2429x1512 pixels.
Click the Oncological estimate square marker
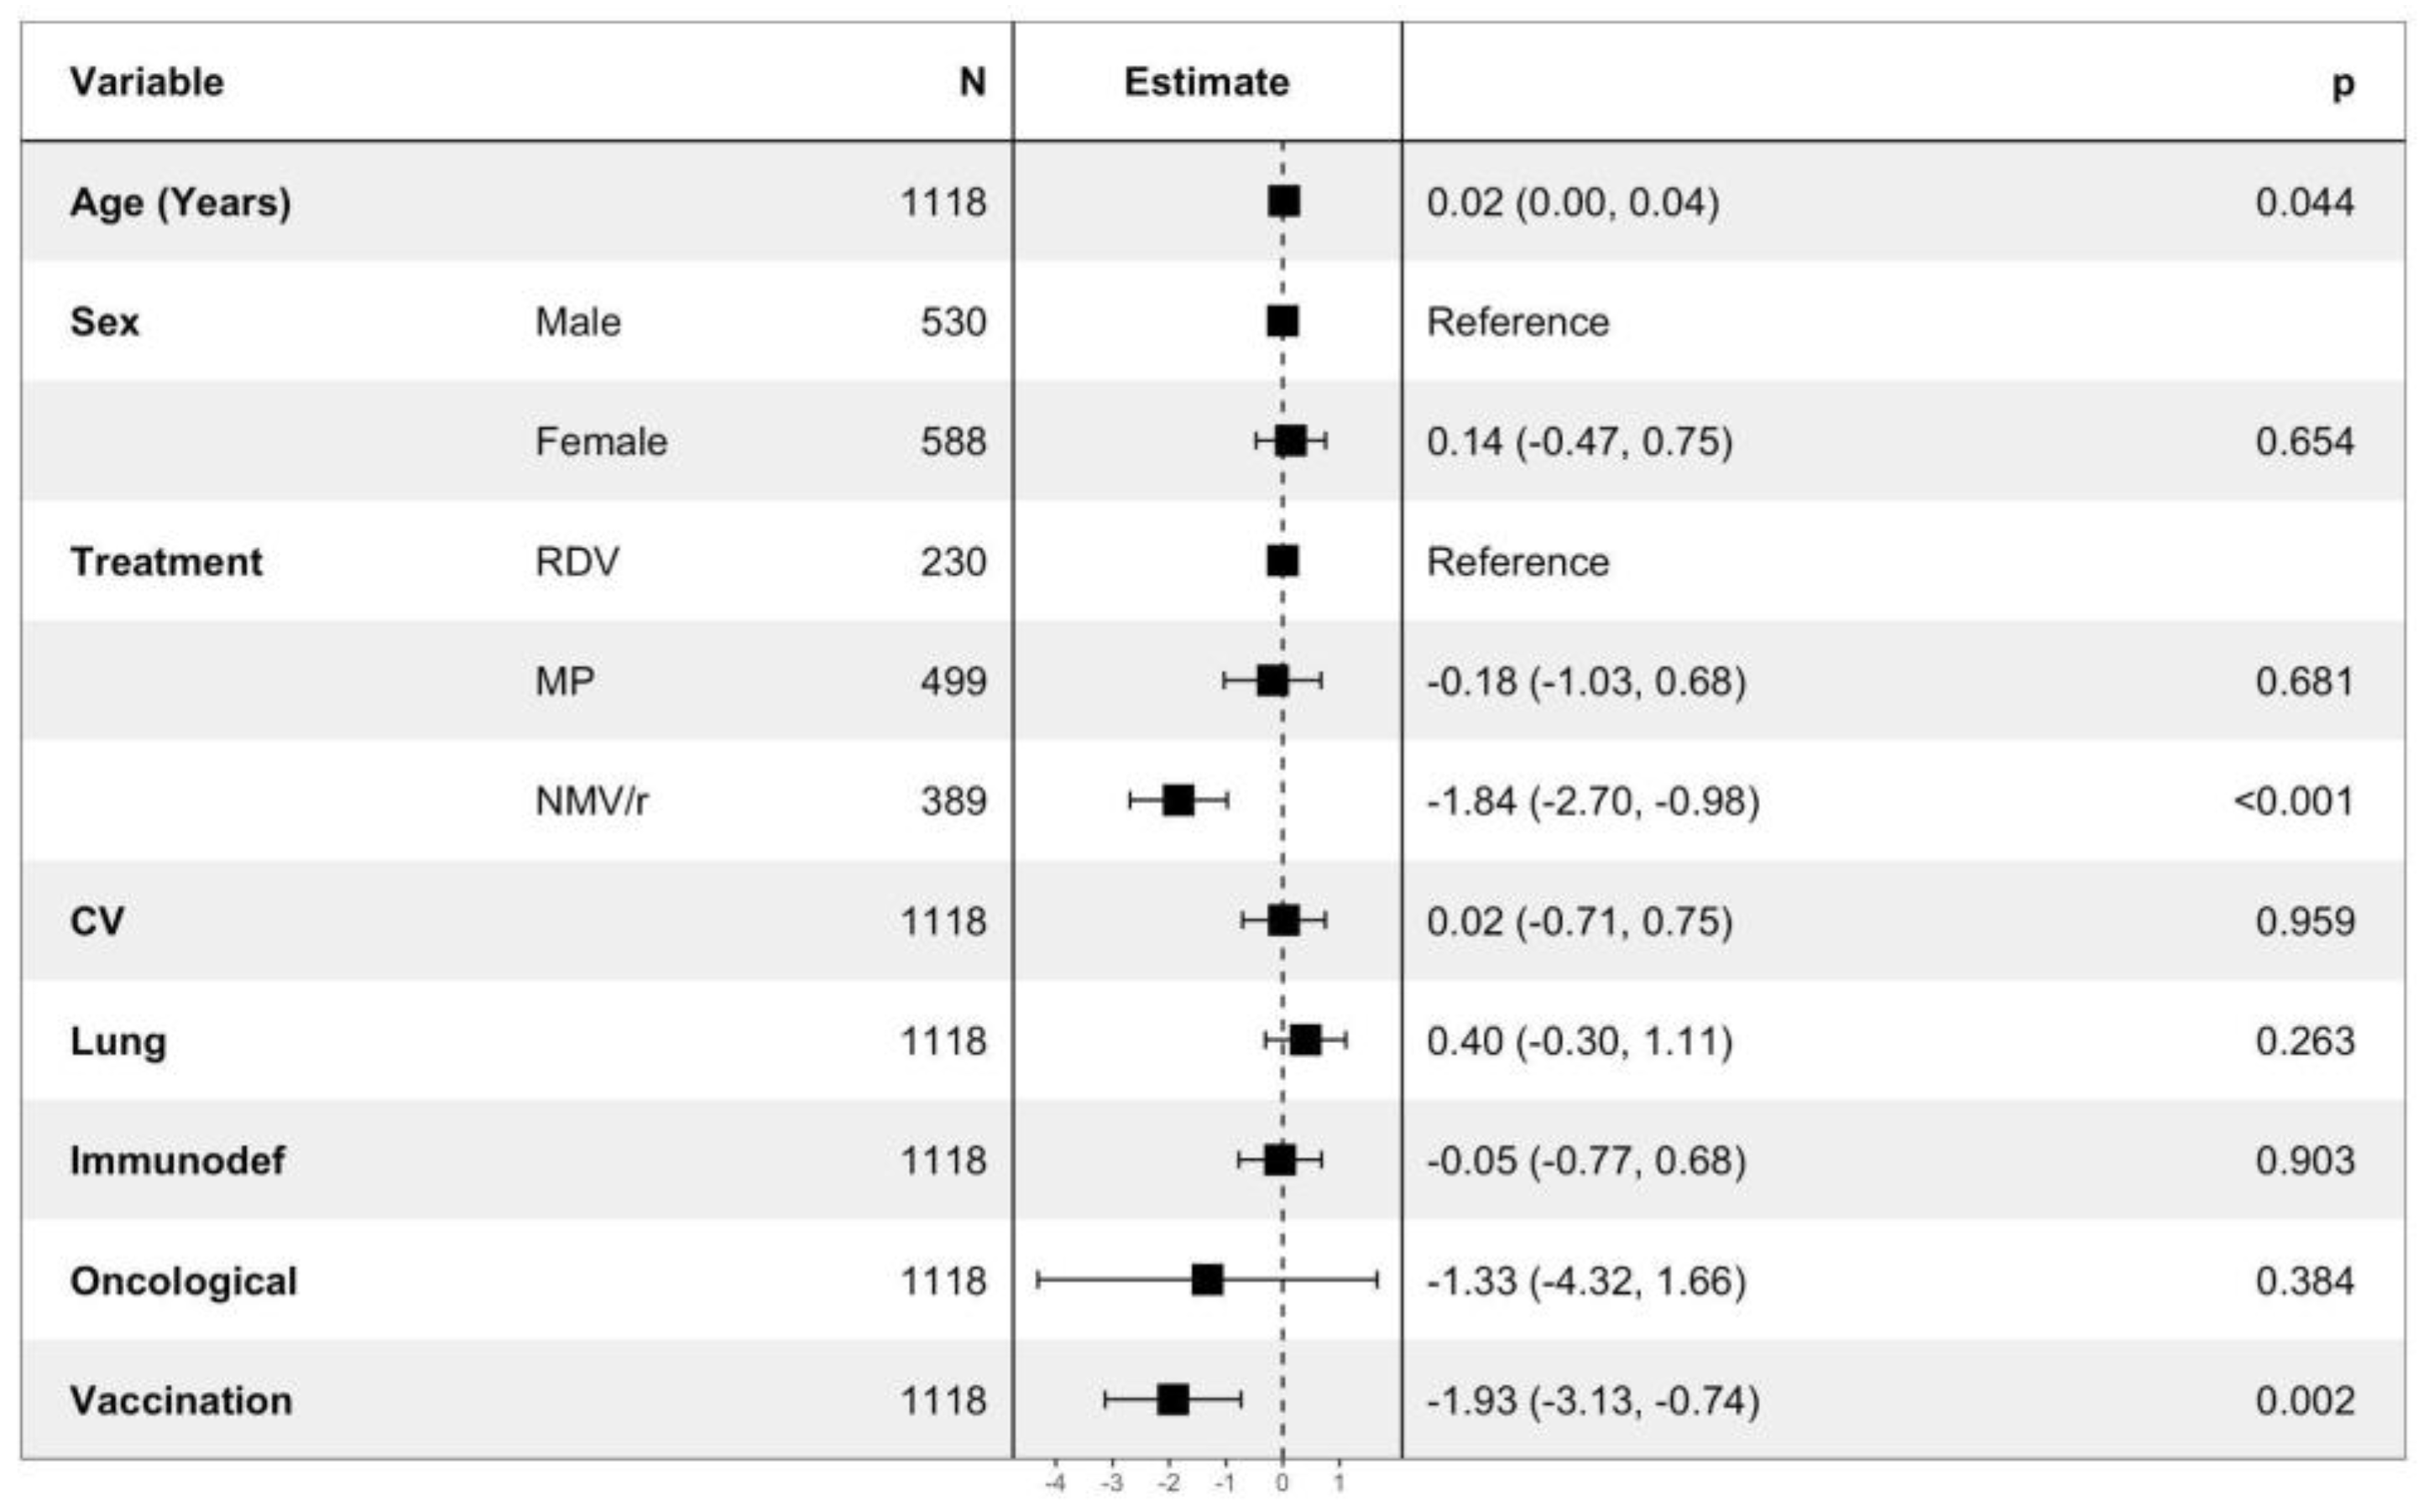pyautogui.click(x=1207, y=1280)
